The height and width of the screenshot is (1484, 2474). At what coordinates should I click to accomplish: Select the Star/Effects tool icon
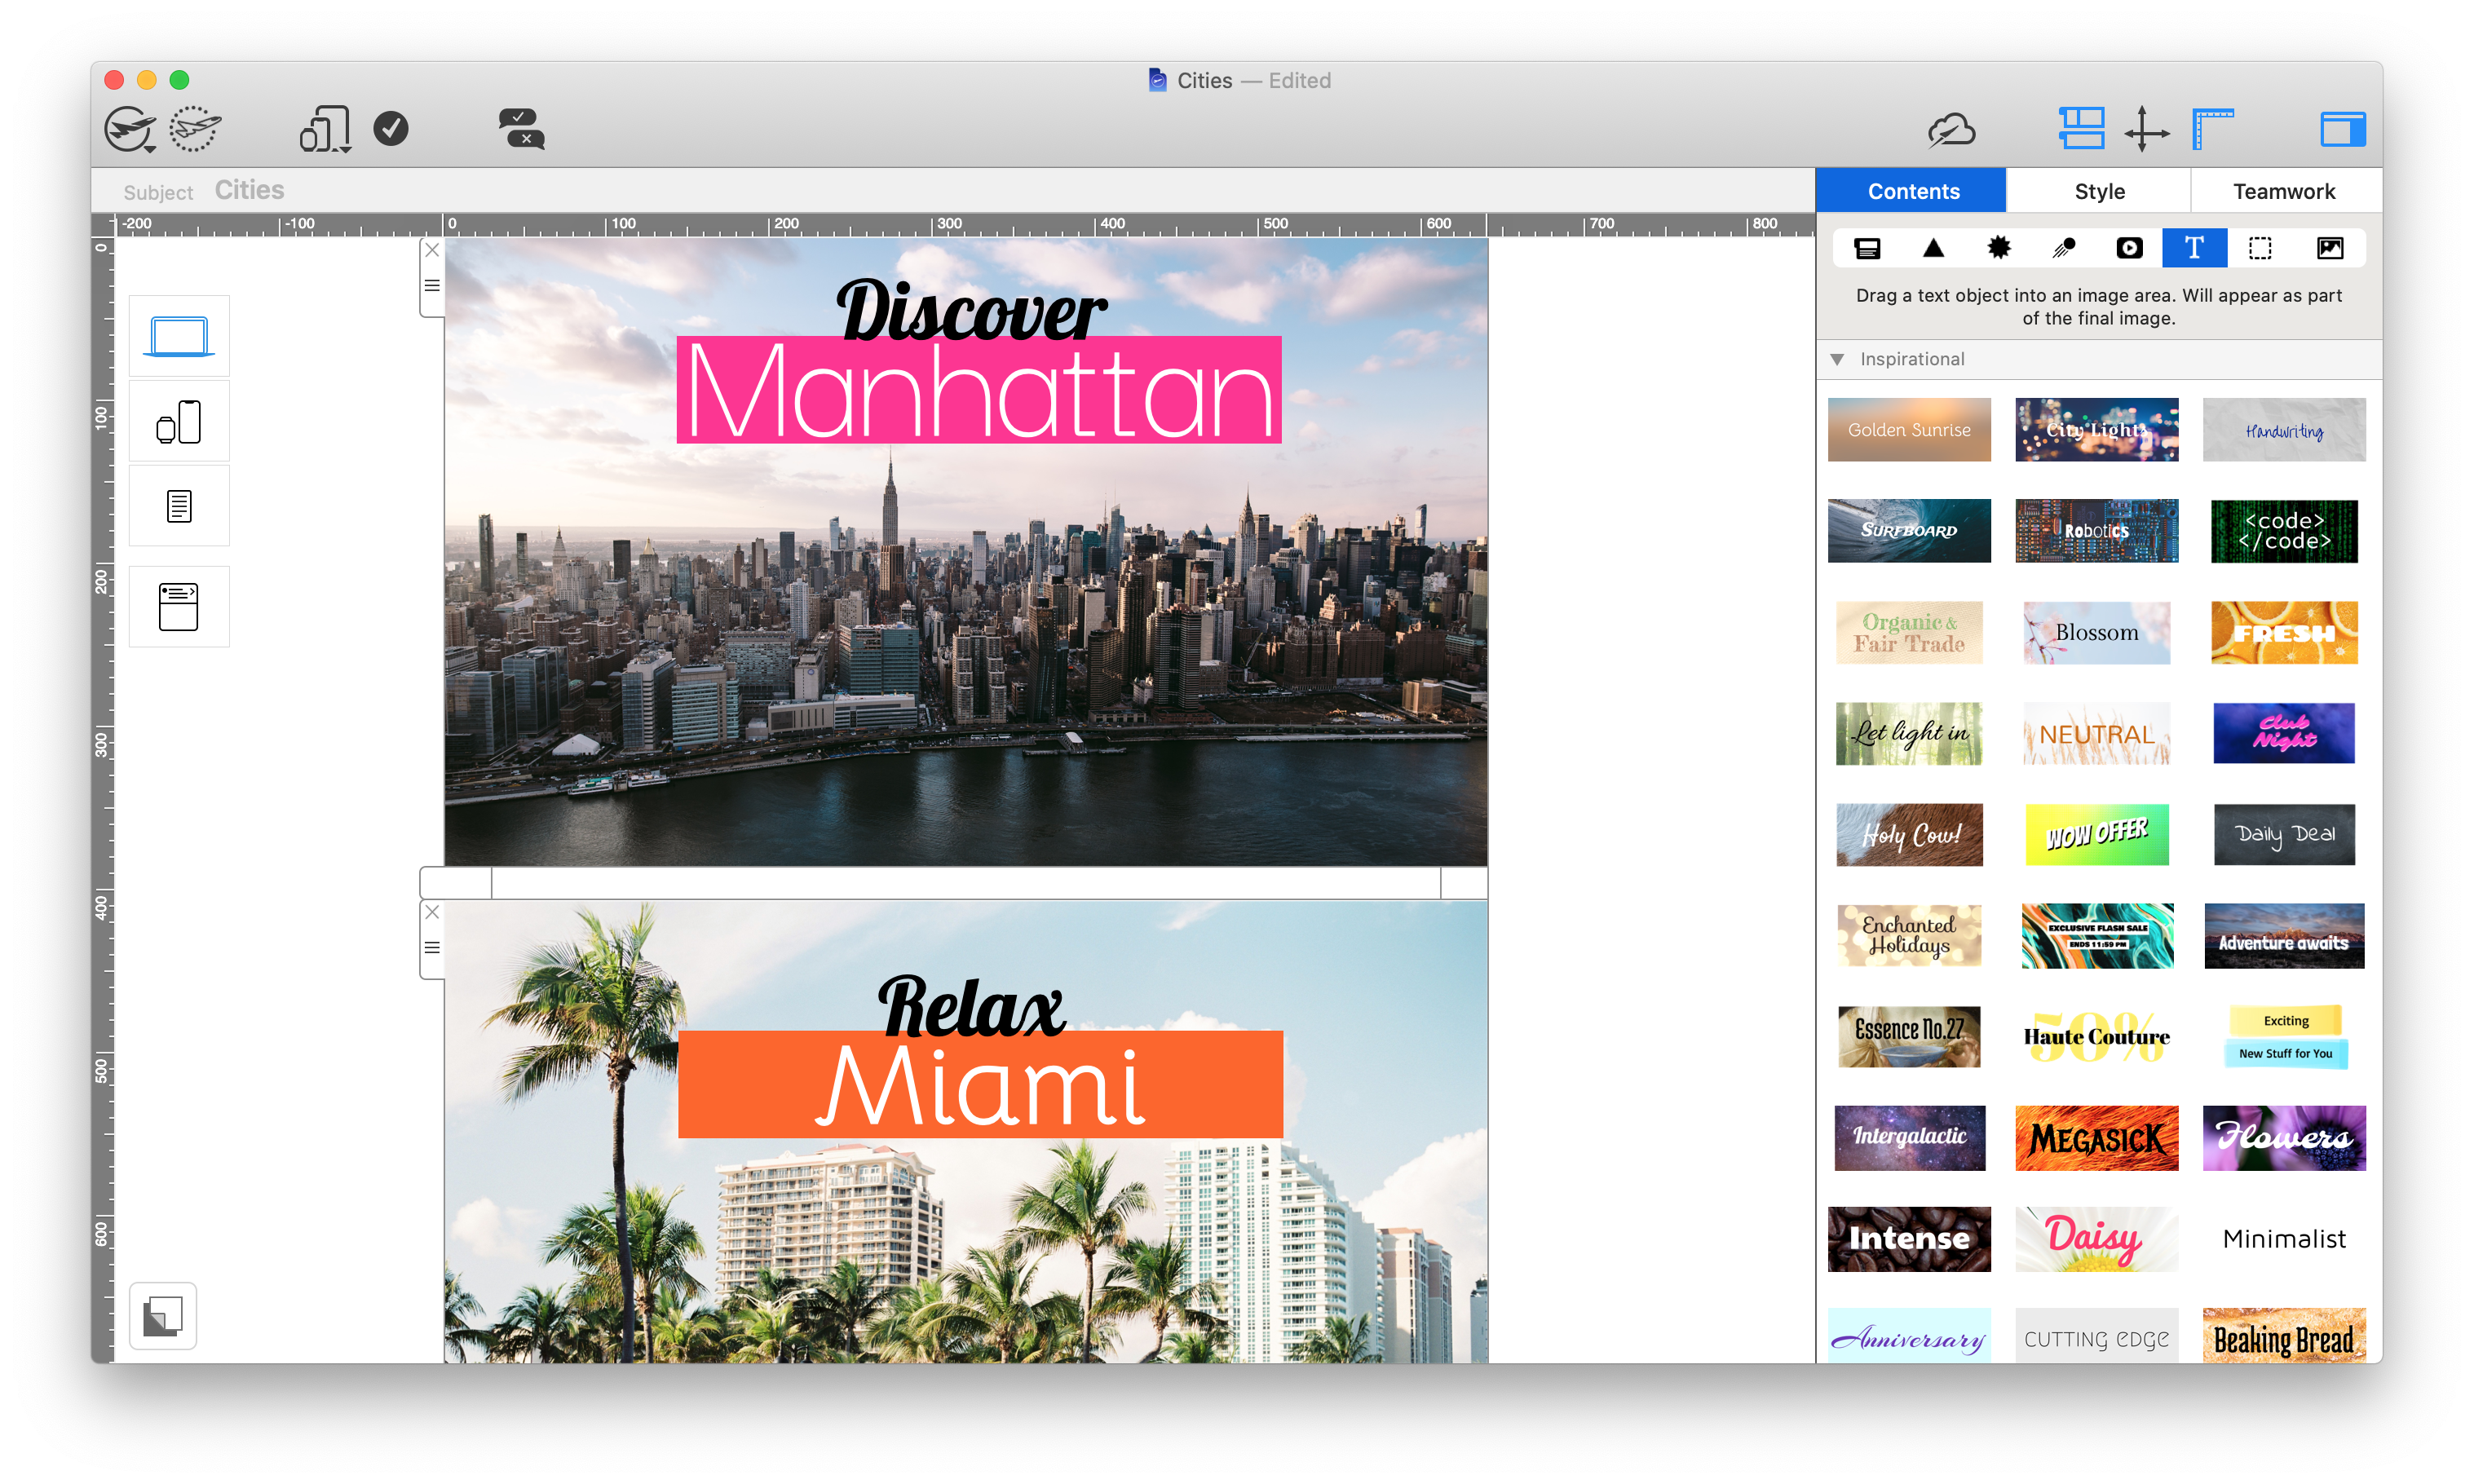pyautogui.click(x=1997, y=247)
